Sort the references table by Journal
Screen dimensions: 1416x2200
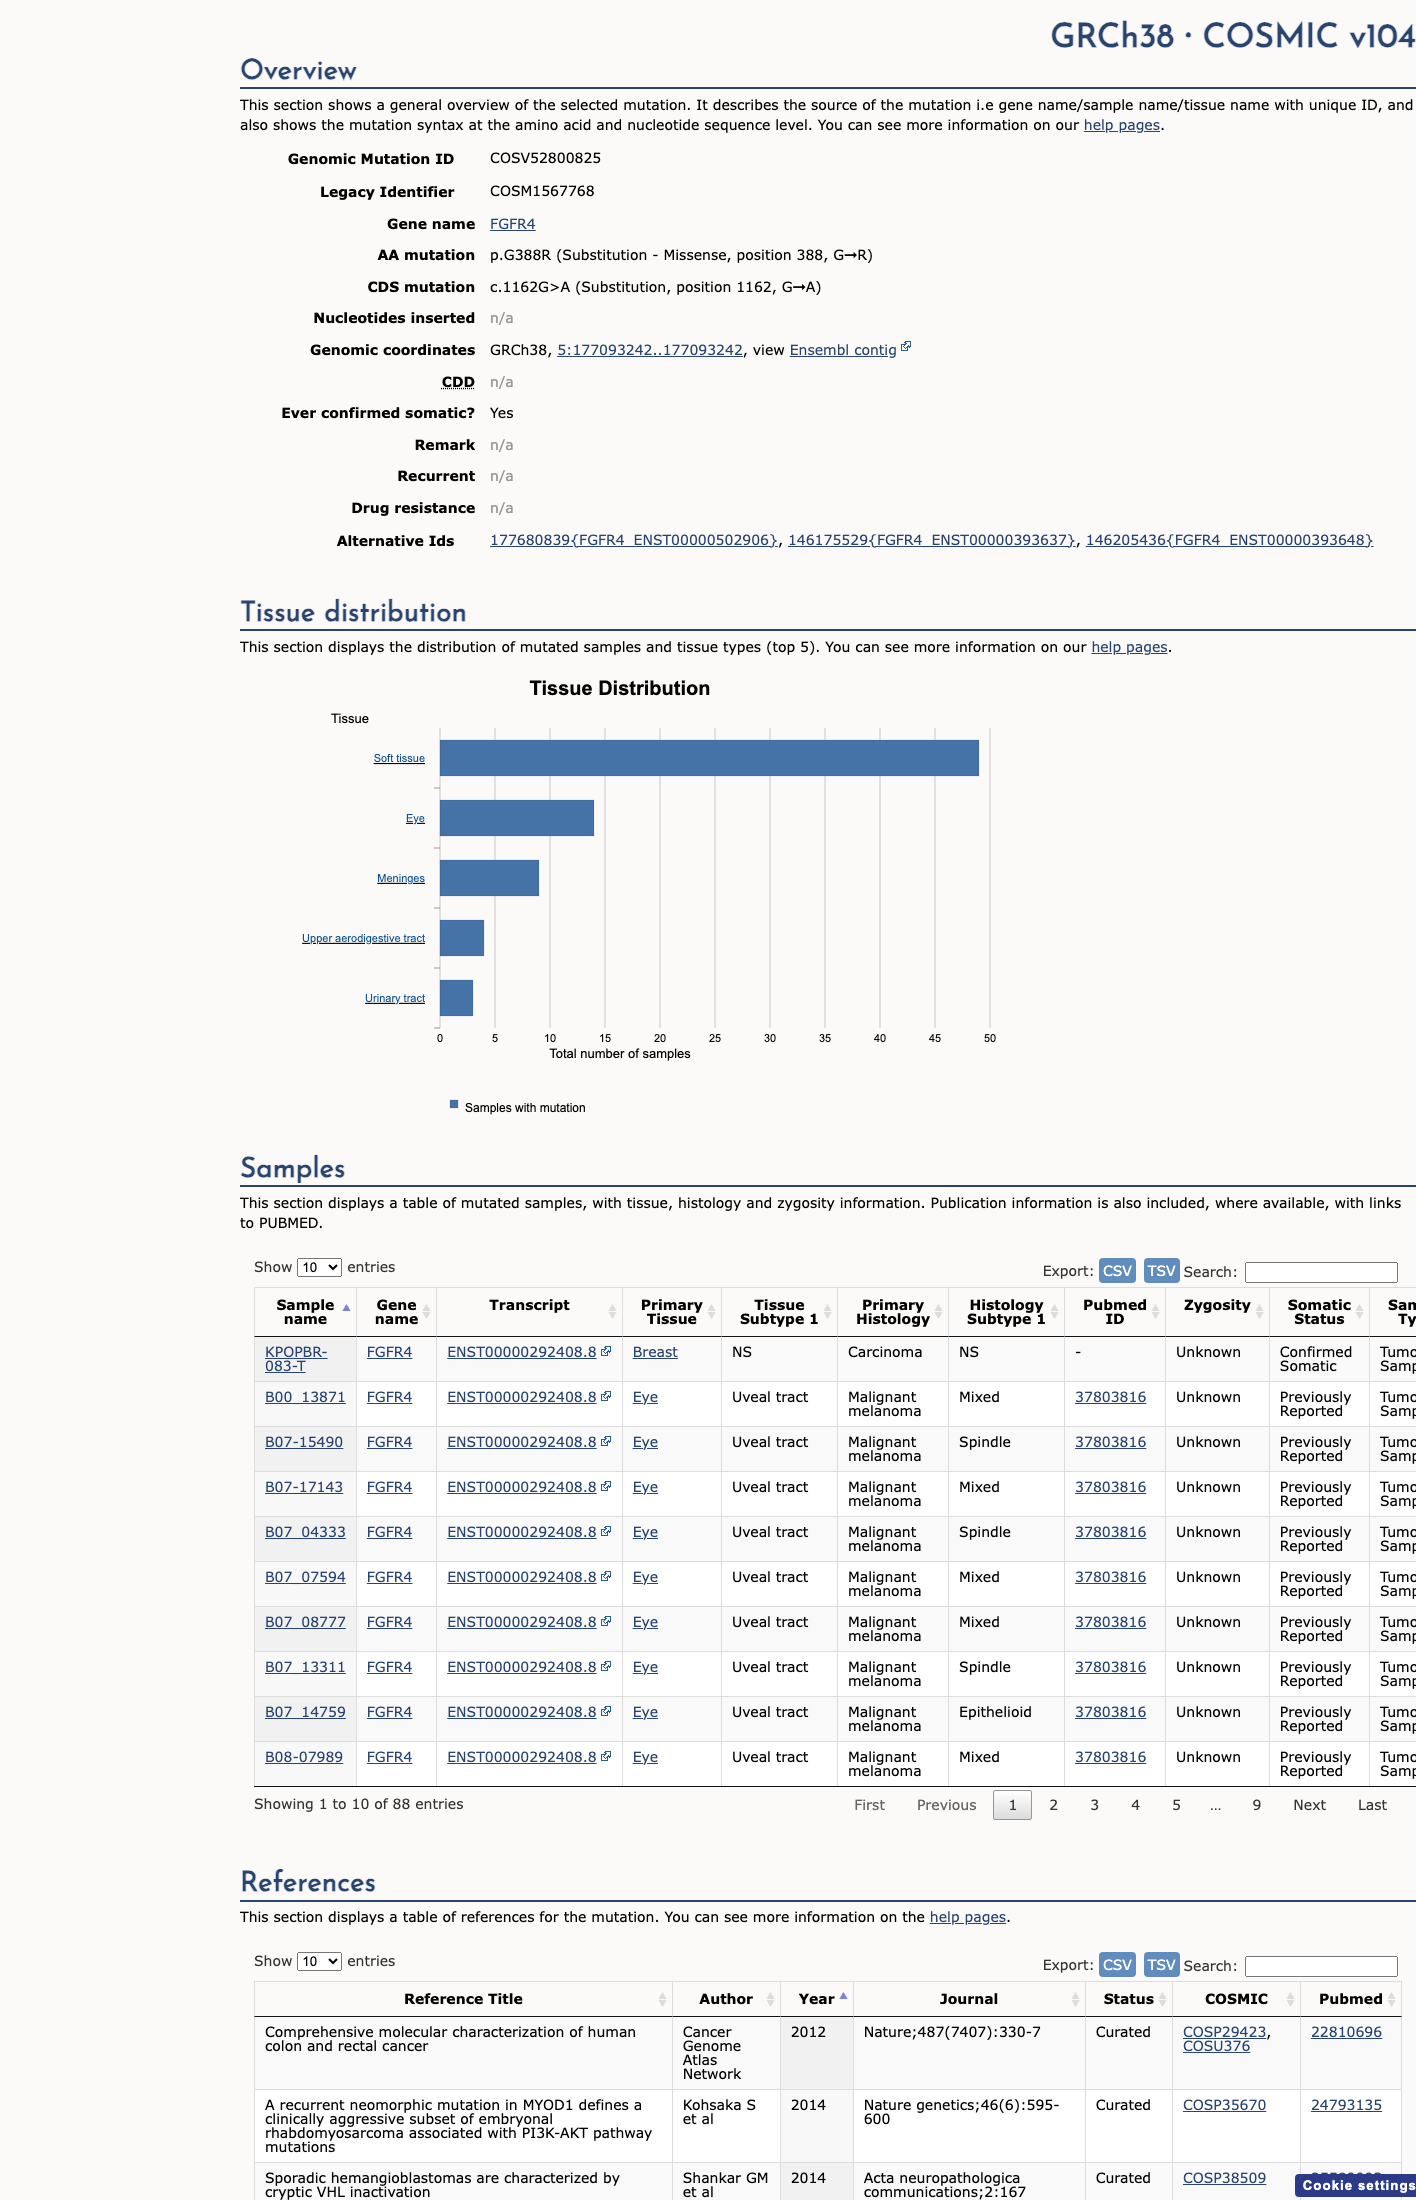tap(968, 1999)
